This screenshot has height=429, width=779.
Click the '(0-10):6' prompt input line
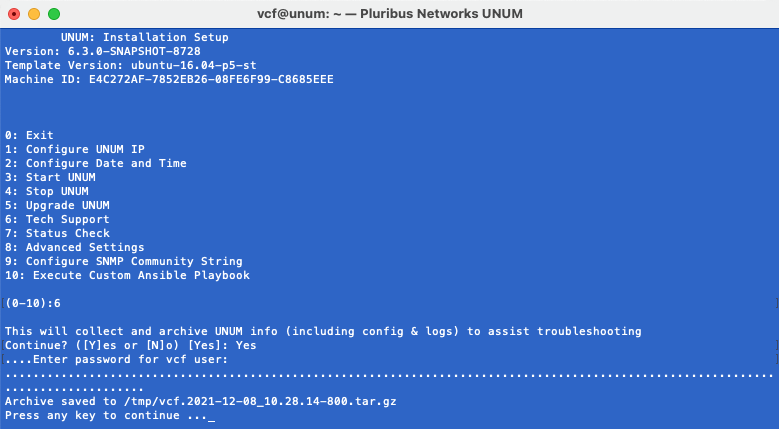[x=33, y=303]
